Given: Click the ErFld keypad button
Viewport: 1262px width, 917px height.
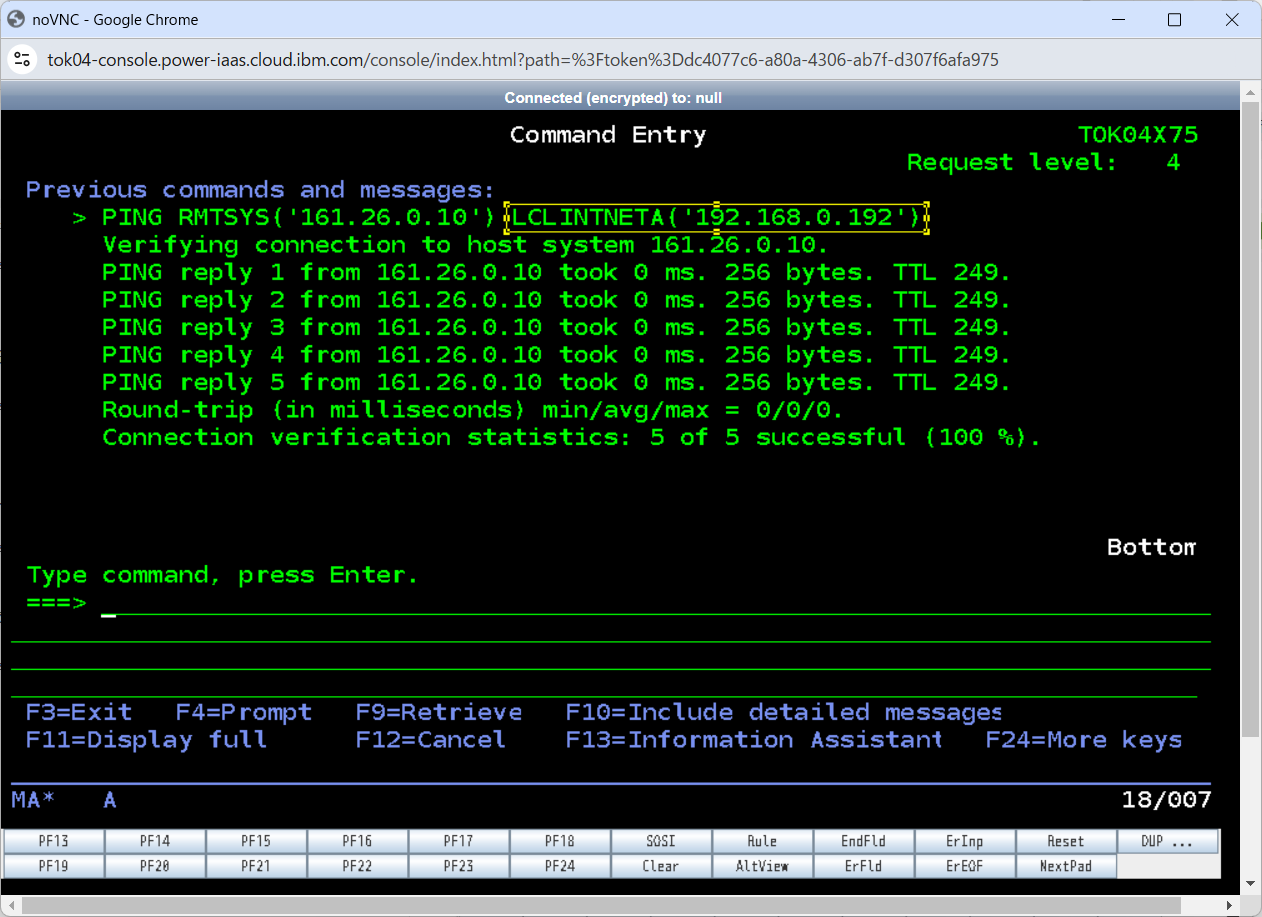Looking at the screenshot, I should pos(863,866).
